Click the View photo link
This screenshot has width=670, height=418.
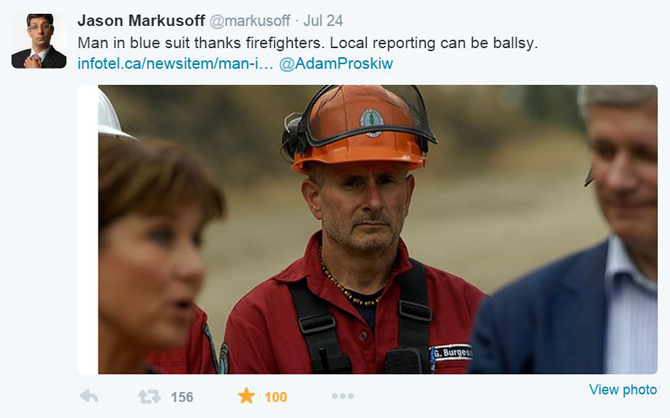pyautogui.click(x=623, y=390)
